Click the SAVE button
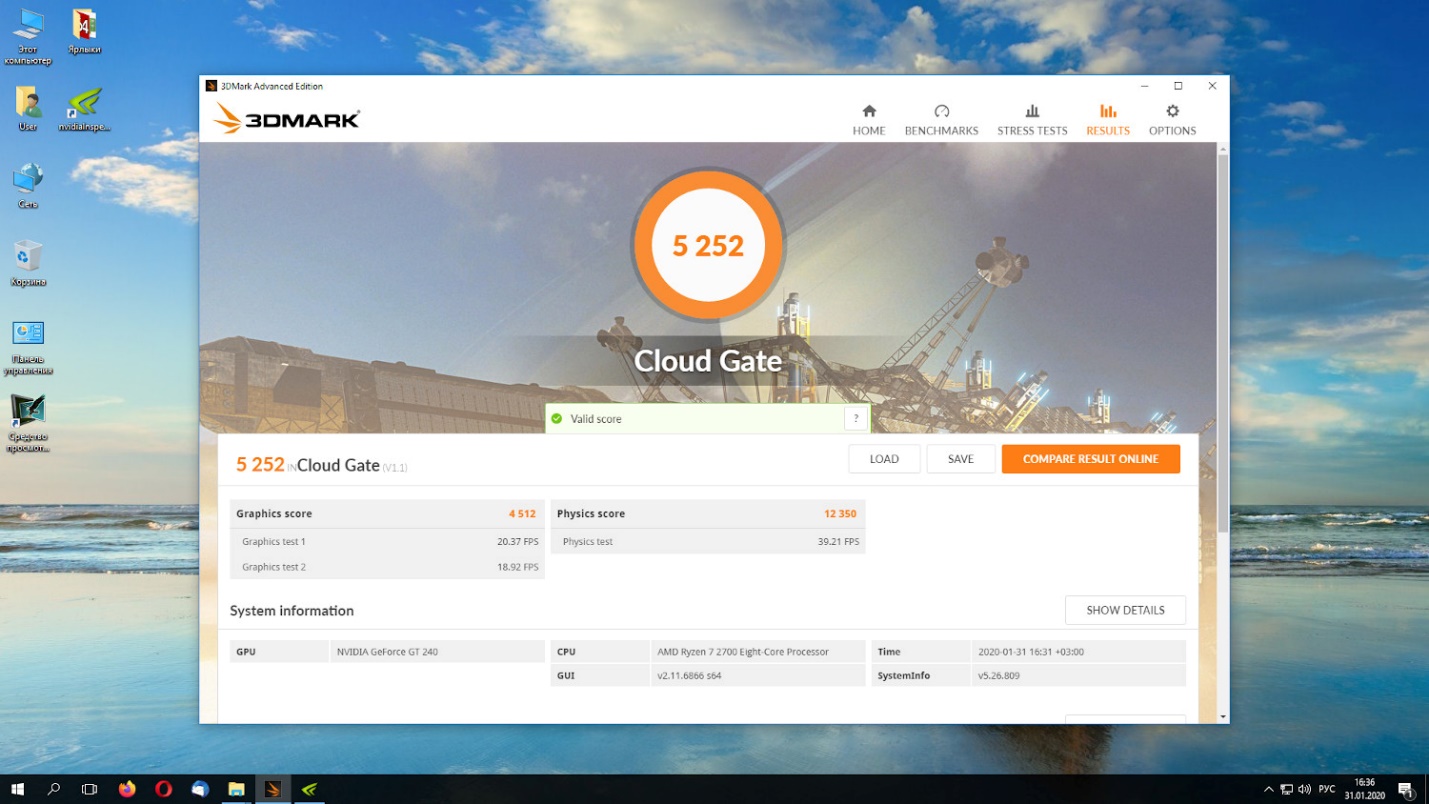 tap(960, 459)
